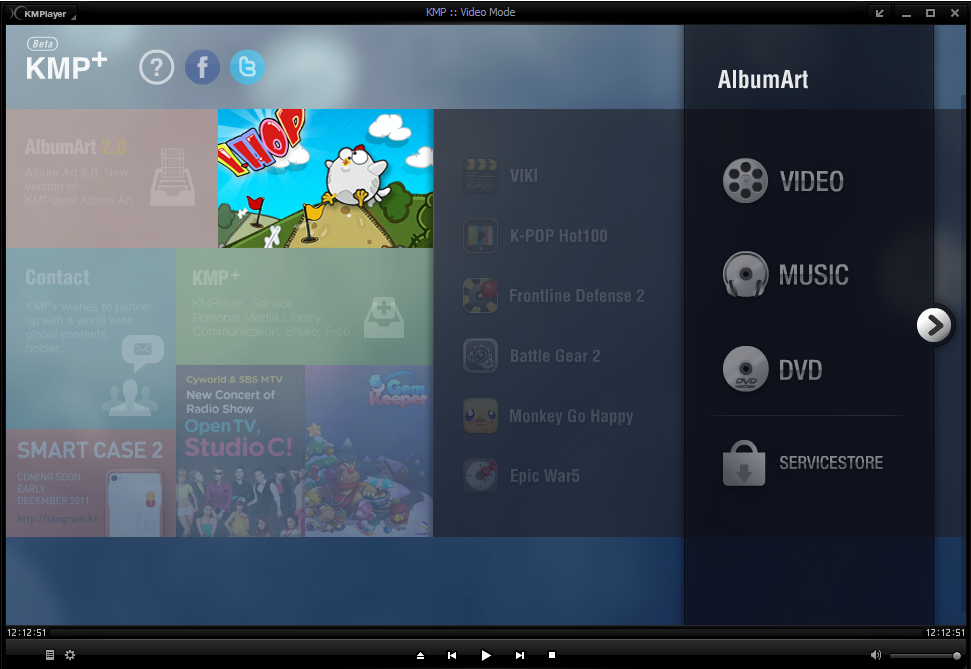Click the Monkey Go Happy game icon
The height and width of the screenshot is (669, 971).
coord(481,416)
